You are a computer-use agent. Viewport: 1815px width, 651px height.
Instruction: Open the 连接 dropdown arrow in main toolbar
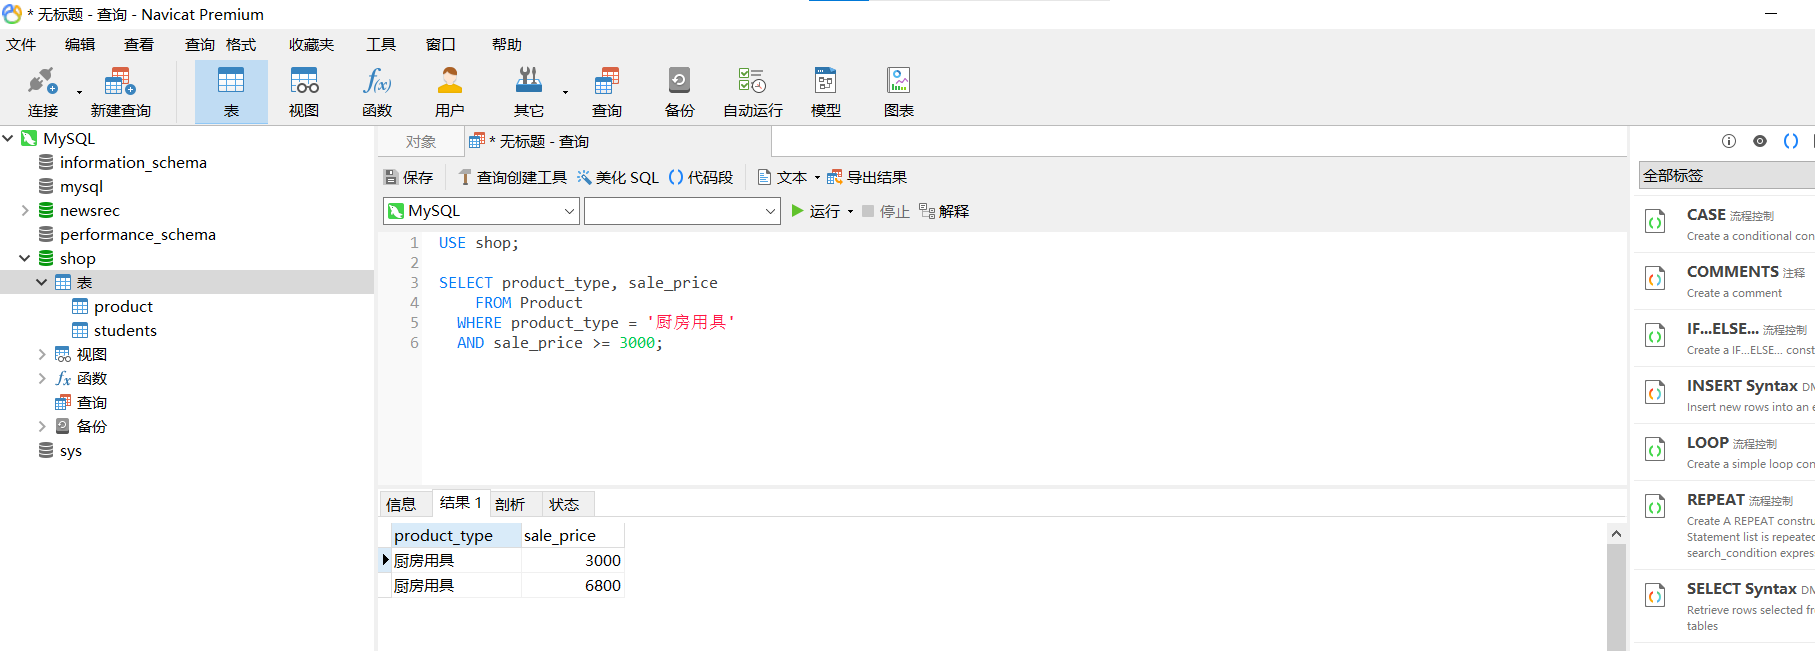(x=79, y=92)
